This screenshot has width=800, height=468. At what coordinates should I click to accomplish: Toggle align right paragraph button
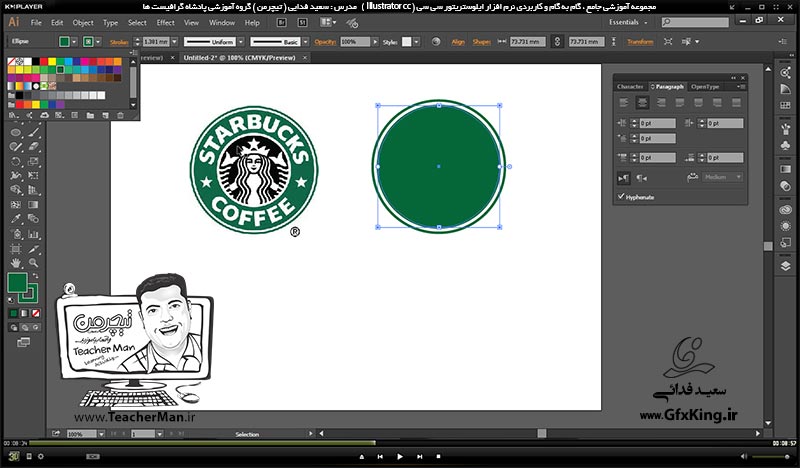point(661,103)
